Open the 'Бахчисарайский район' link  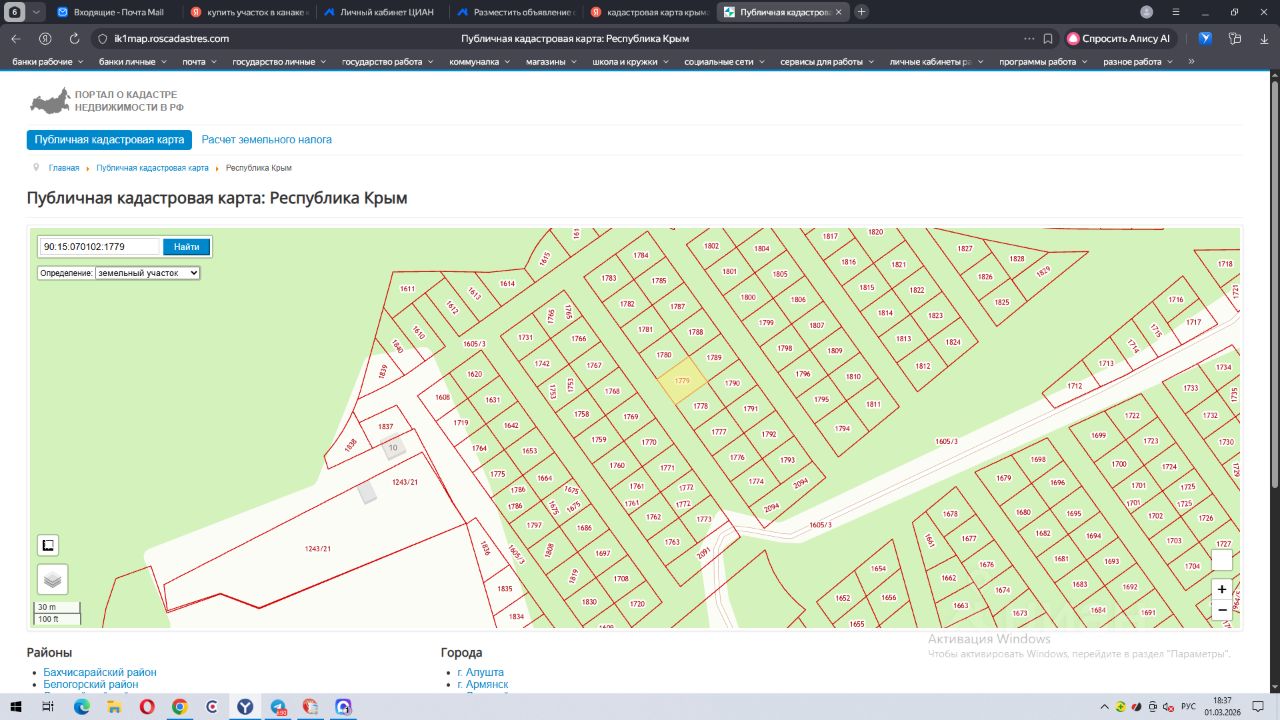click(x=100, y=672)
